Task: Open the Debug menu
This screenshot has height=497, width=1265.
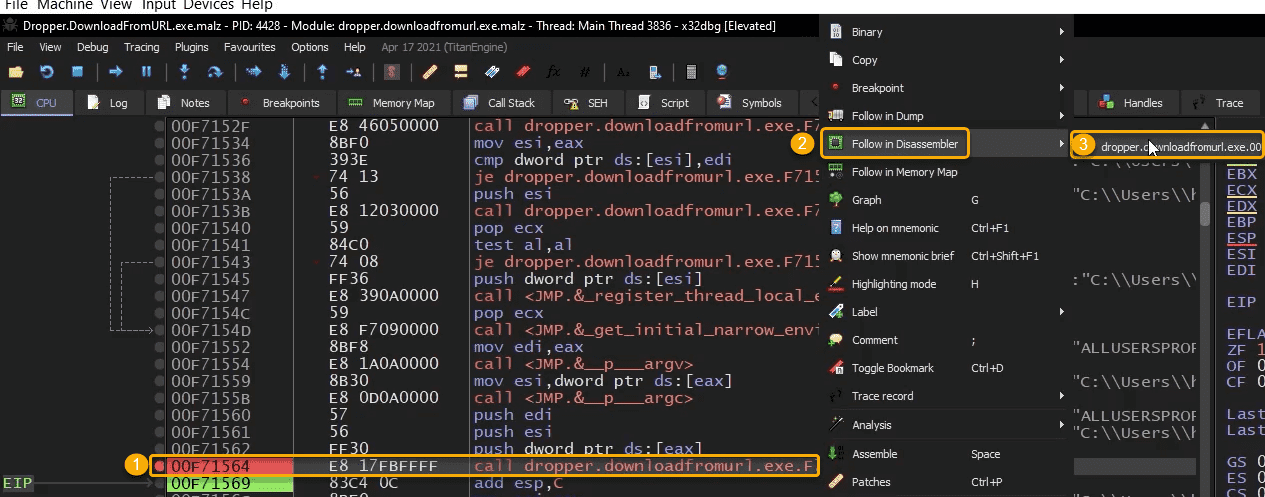Action: (93, 47)
